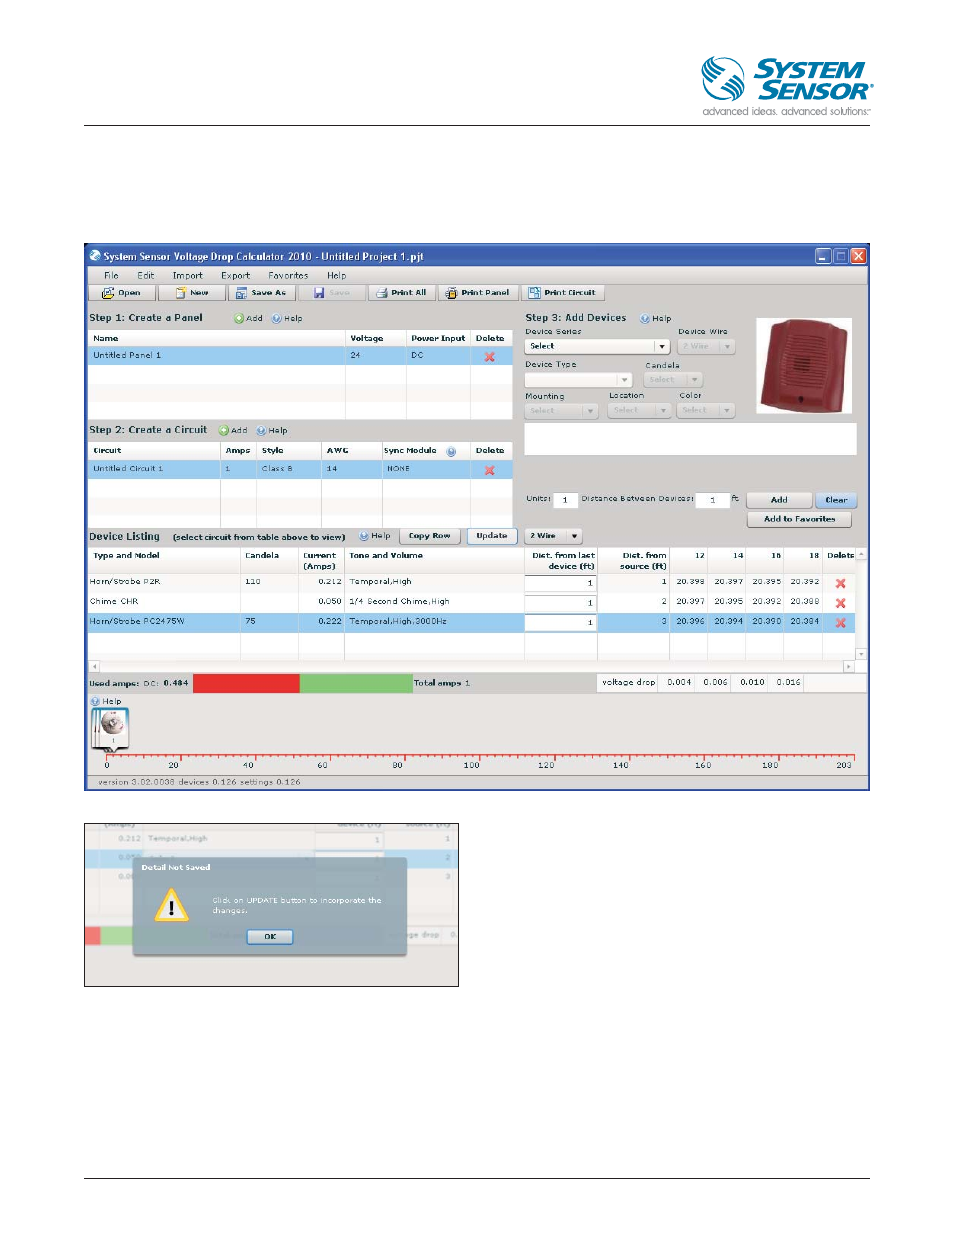Screen dimensions: 954x1235
Task: Open Help for Step 1 Create a Panel
Action: click(287, 319)
